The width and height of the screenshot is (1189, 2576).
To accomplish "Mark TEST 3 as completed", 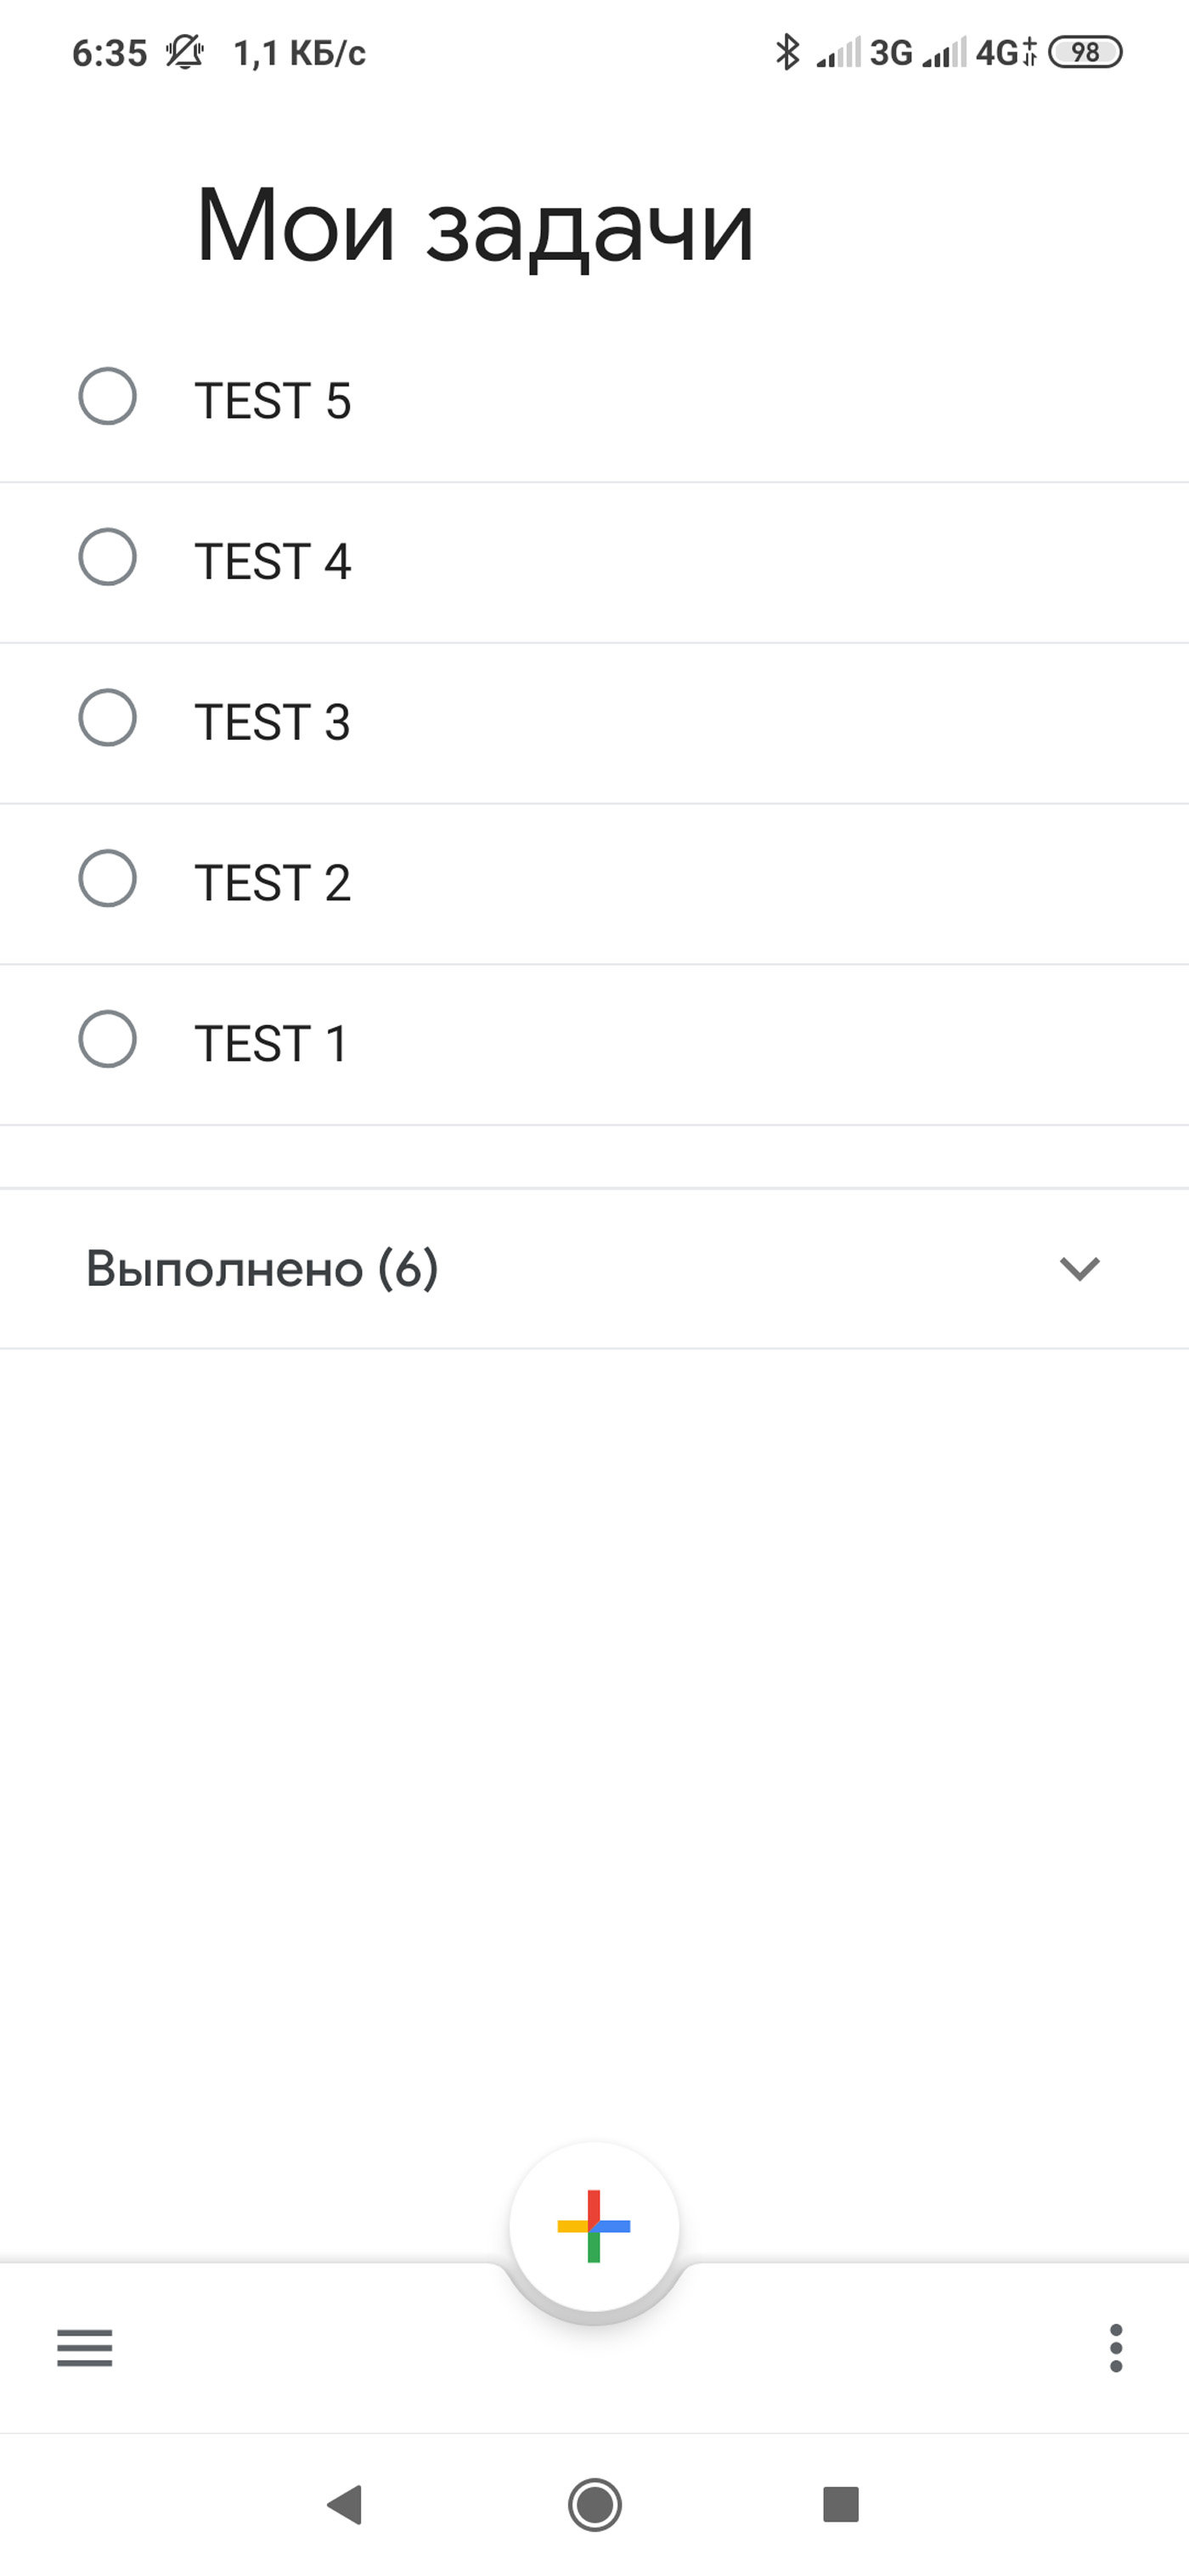I will (108, 718).
